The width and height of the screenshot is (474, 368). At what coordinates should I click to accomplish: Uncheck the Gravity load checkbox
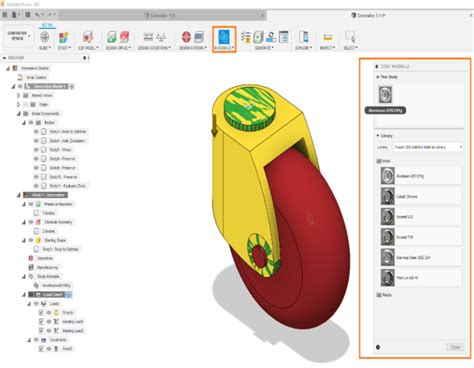41,313
